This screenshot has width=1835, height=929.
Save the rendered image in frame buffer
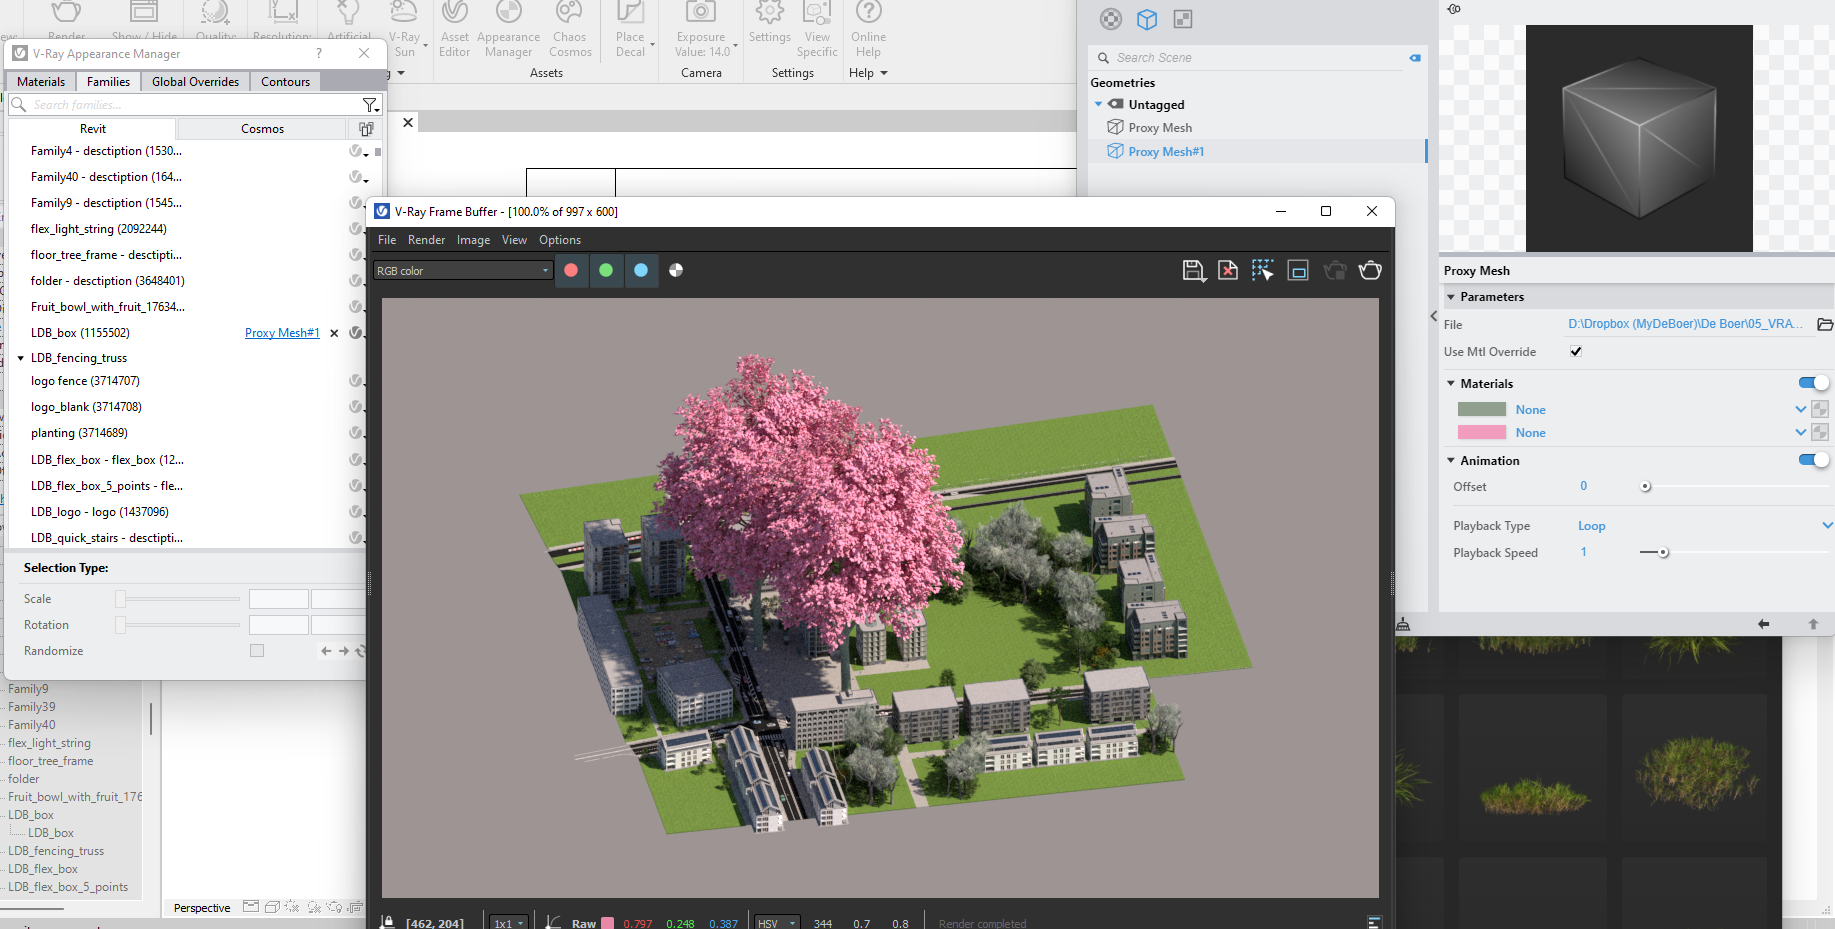pyautogui.click(x=1194, y=270)
